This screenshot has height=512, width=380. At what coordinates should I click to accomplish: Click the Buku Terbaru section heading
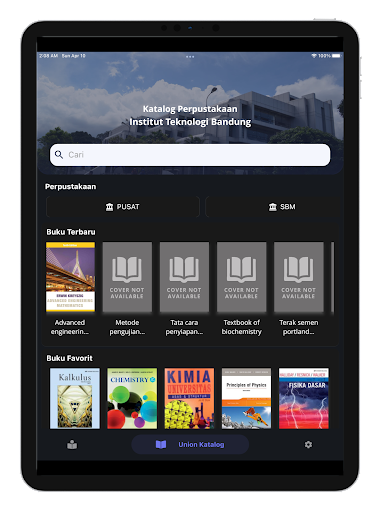(x=71, y=232)
